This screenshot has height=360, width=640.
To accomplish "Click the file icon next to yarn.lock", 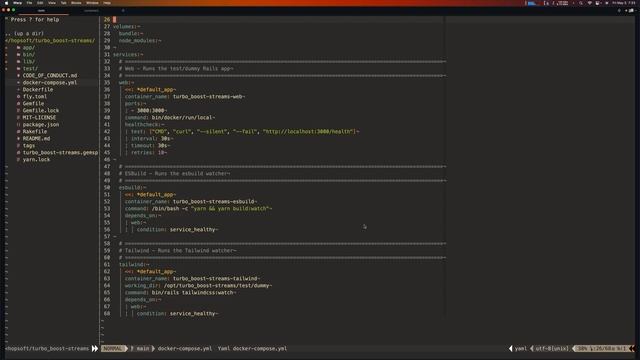I will click(x=18, y=159).
